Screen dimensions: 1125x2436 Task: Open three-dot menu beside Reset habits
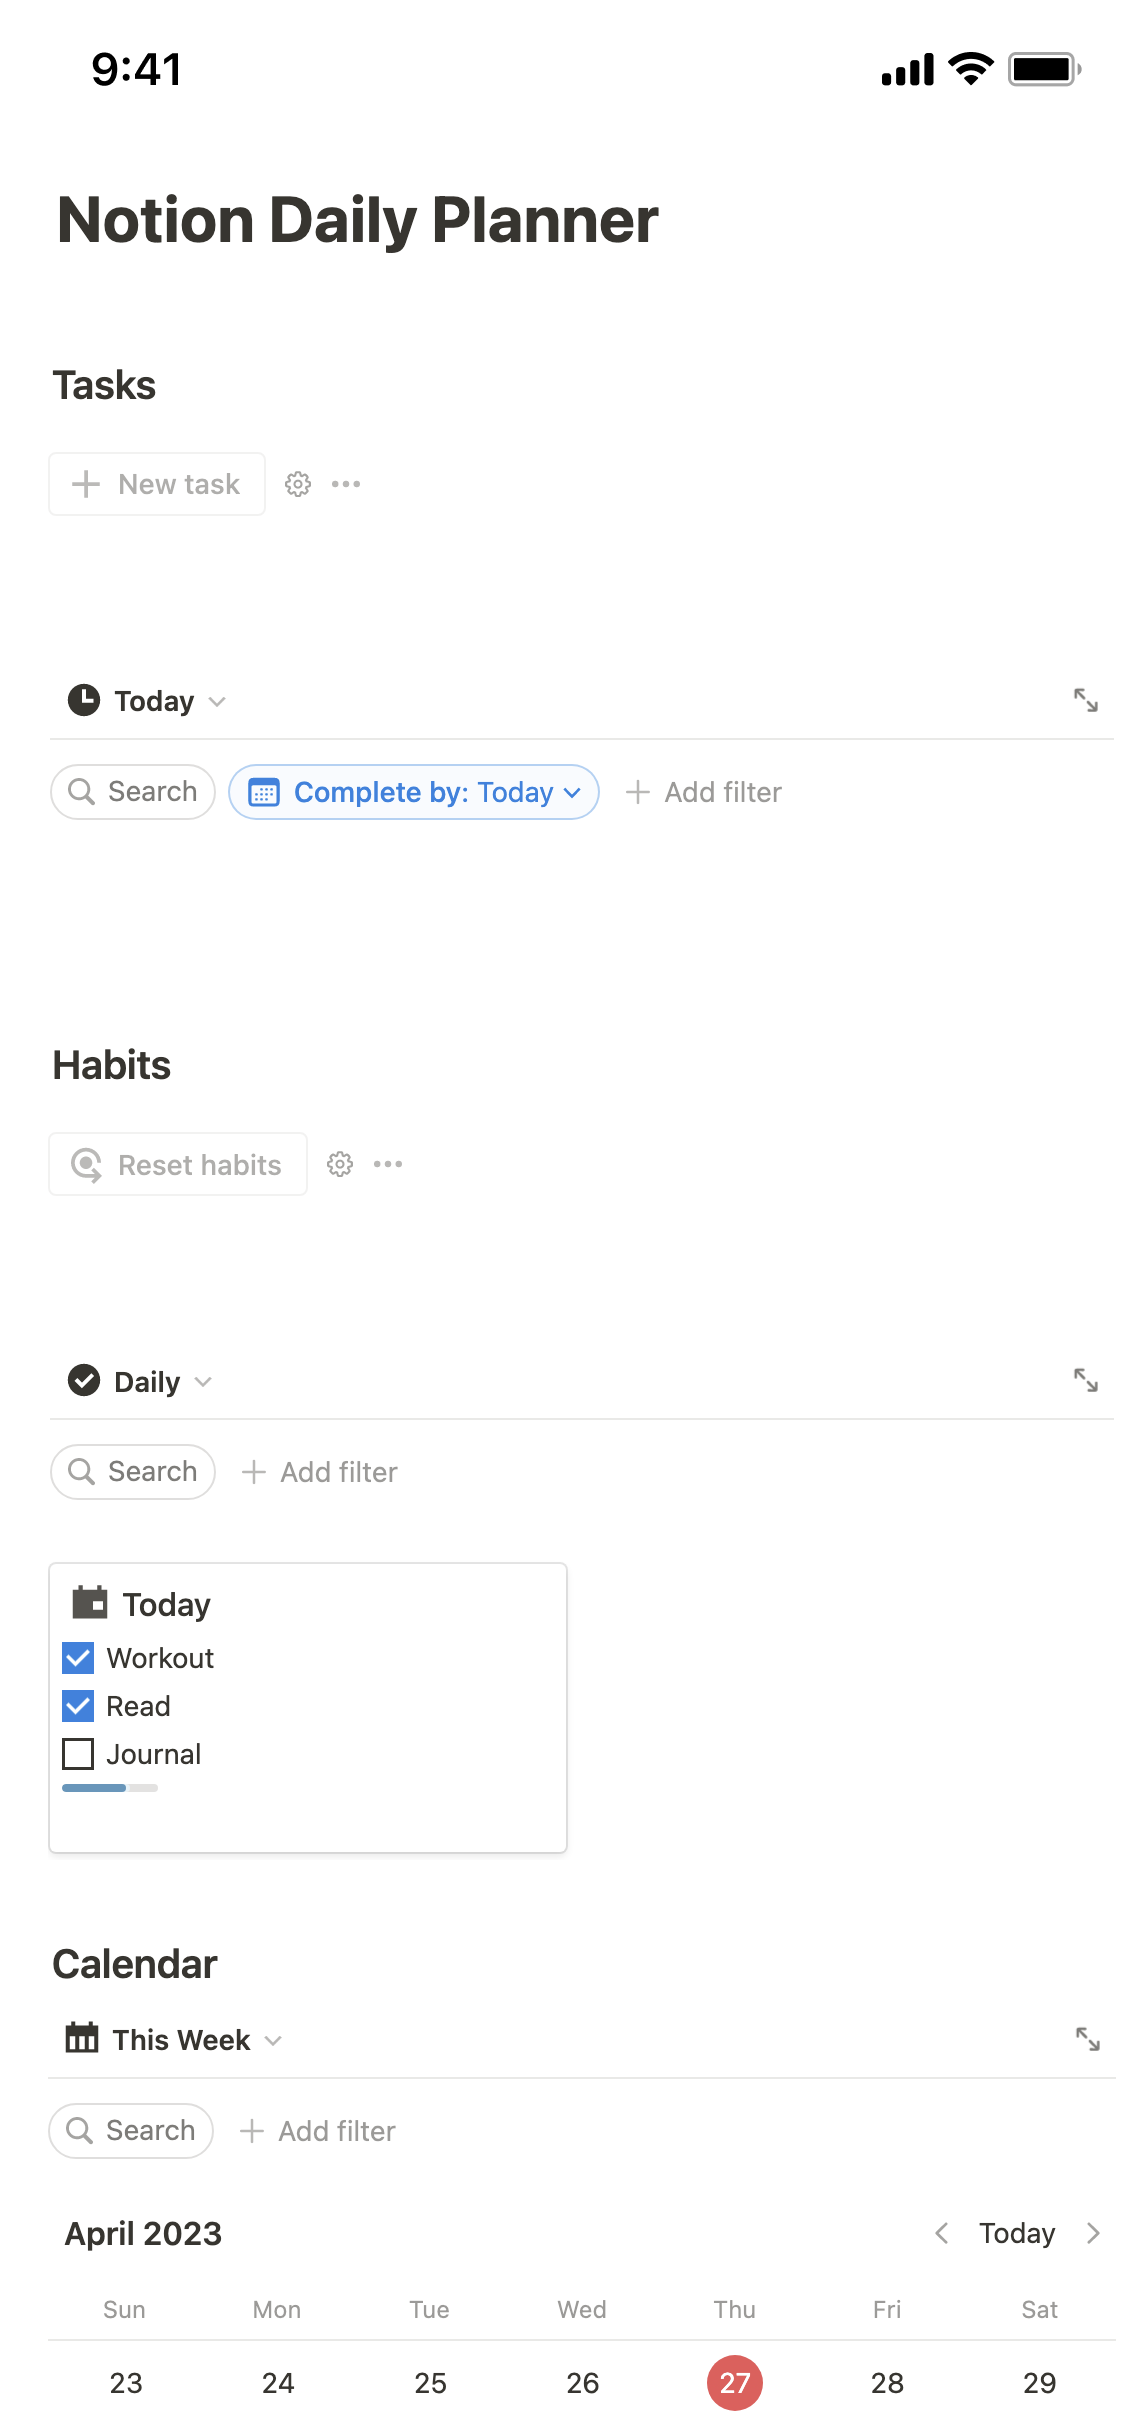pos(388,1164)
